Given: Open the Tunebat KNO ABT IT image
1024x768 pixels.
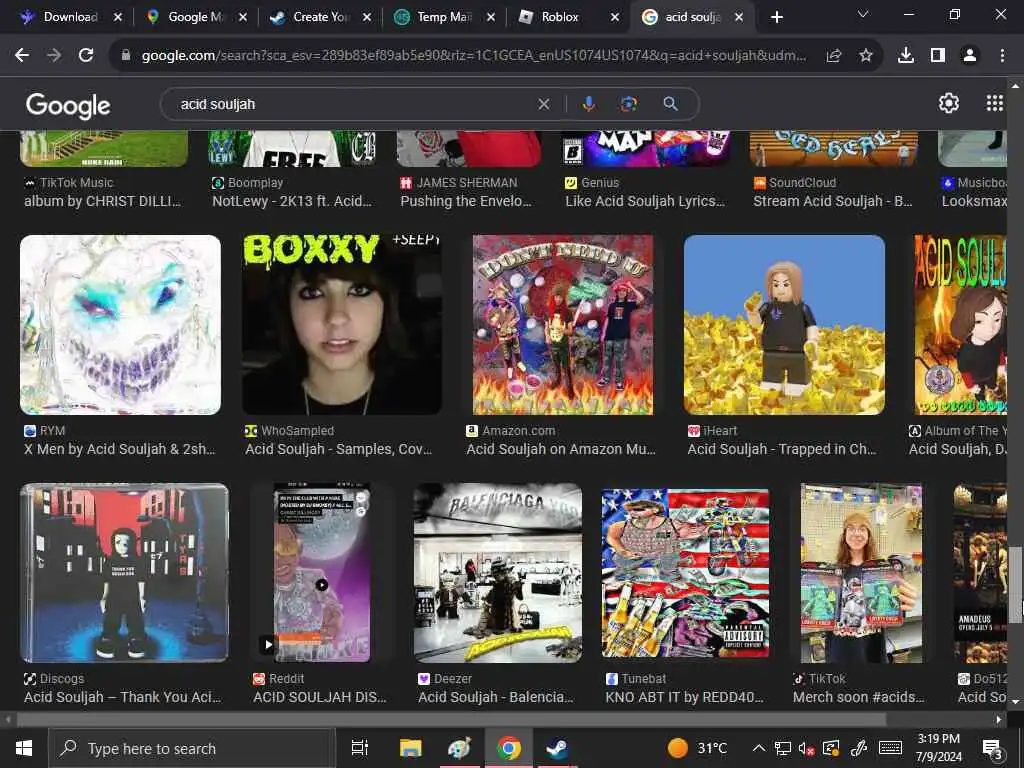Looking at the screenshot, I should click(x=685, y=573).
